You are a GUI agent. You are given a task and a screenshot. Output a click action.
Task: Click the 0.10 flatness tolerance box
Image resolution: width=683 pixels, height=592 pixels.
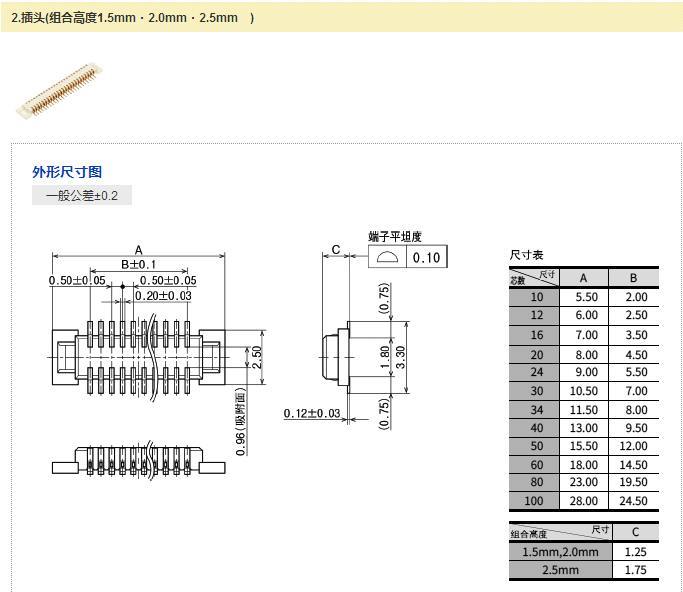(x=426, y=258)
